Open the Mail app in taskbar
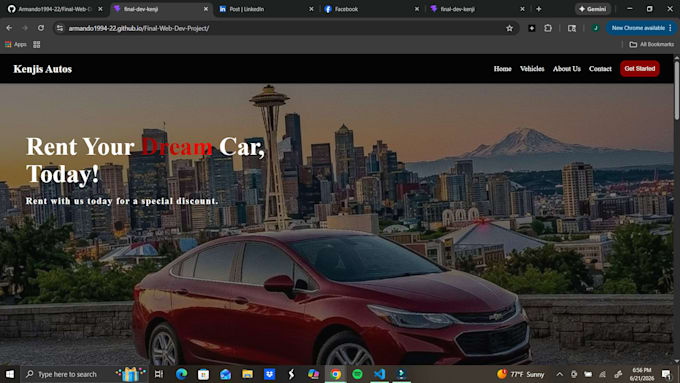 coord(226,374)
